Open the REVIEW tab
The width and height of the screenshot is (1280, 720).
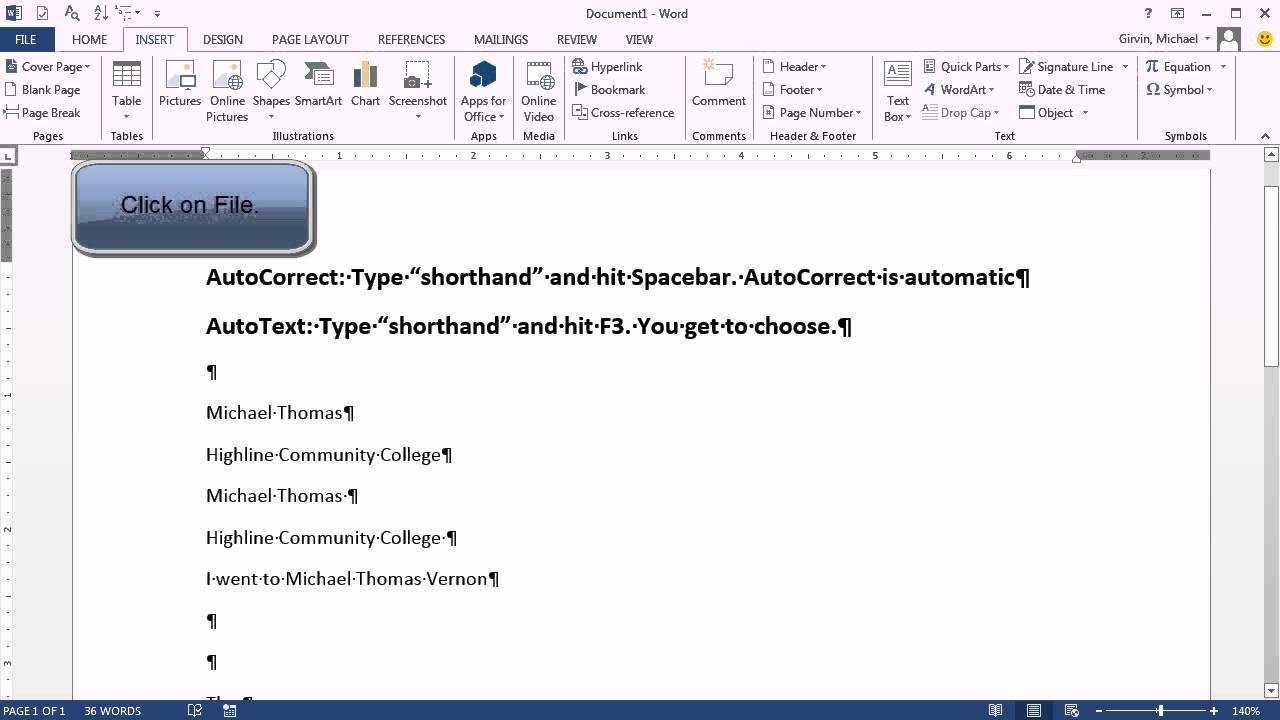coord(577,39)
